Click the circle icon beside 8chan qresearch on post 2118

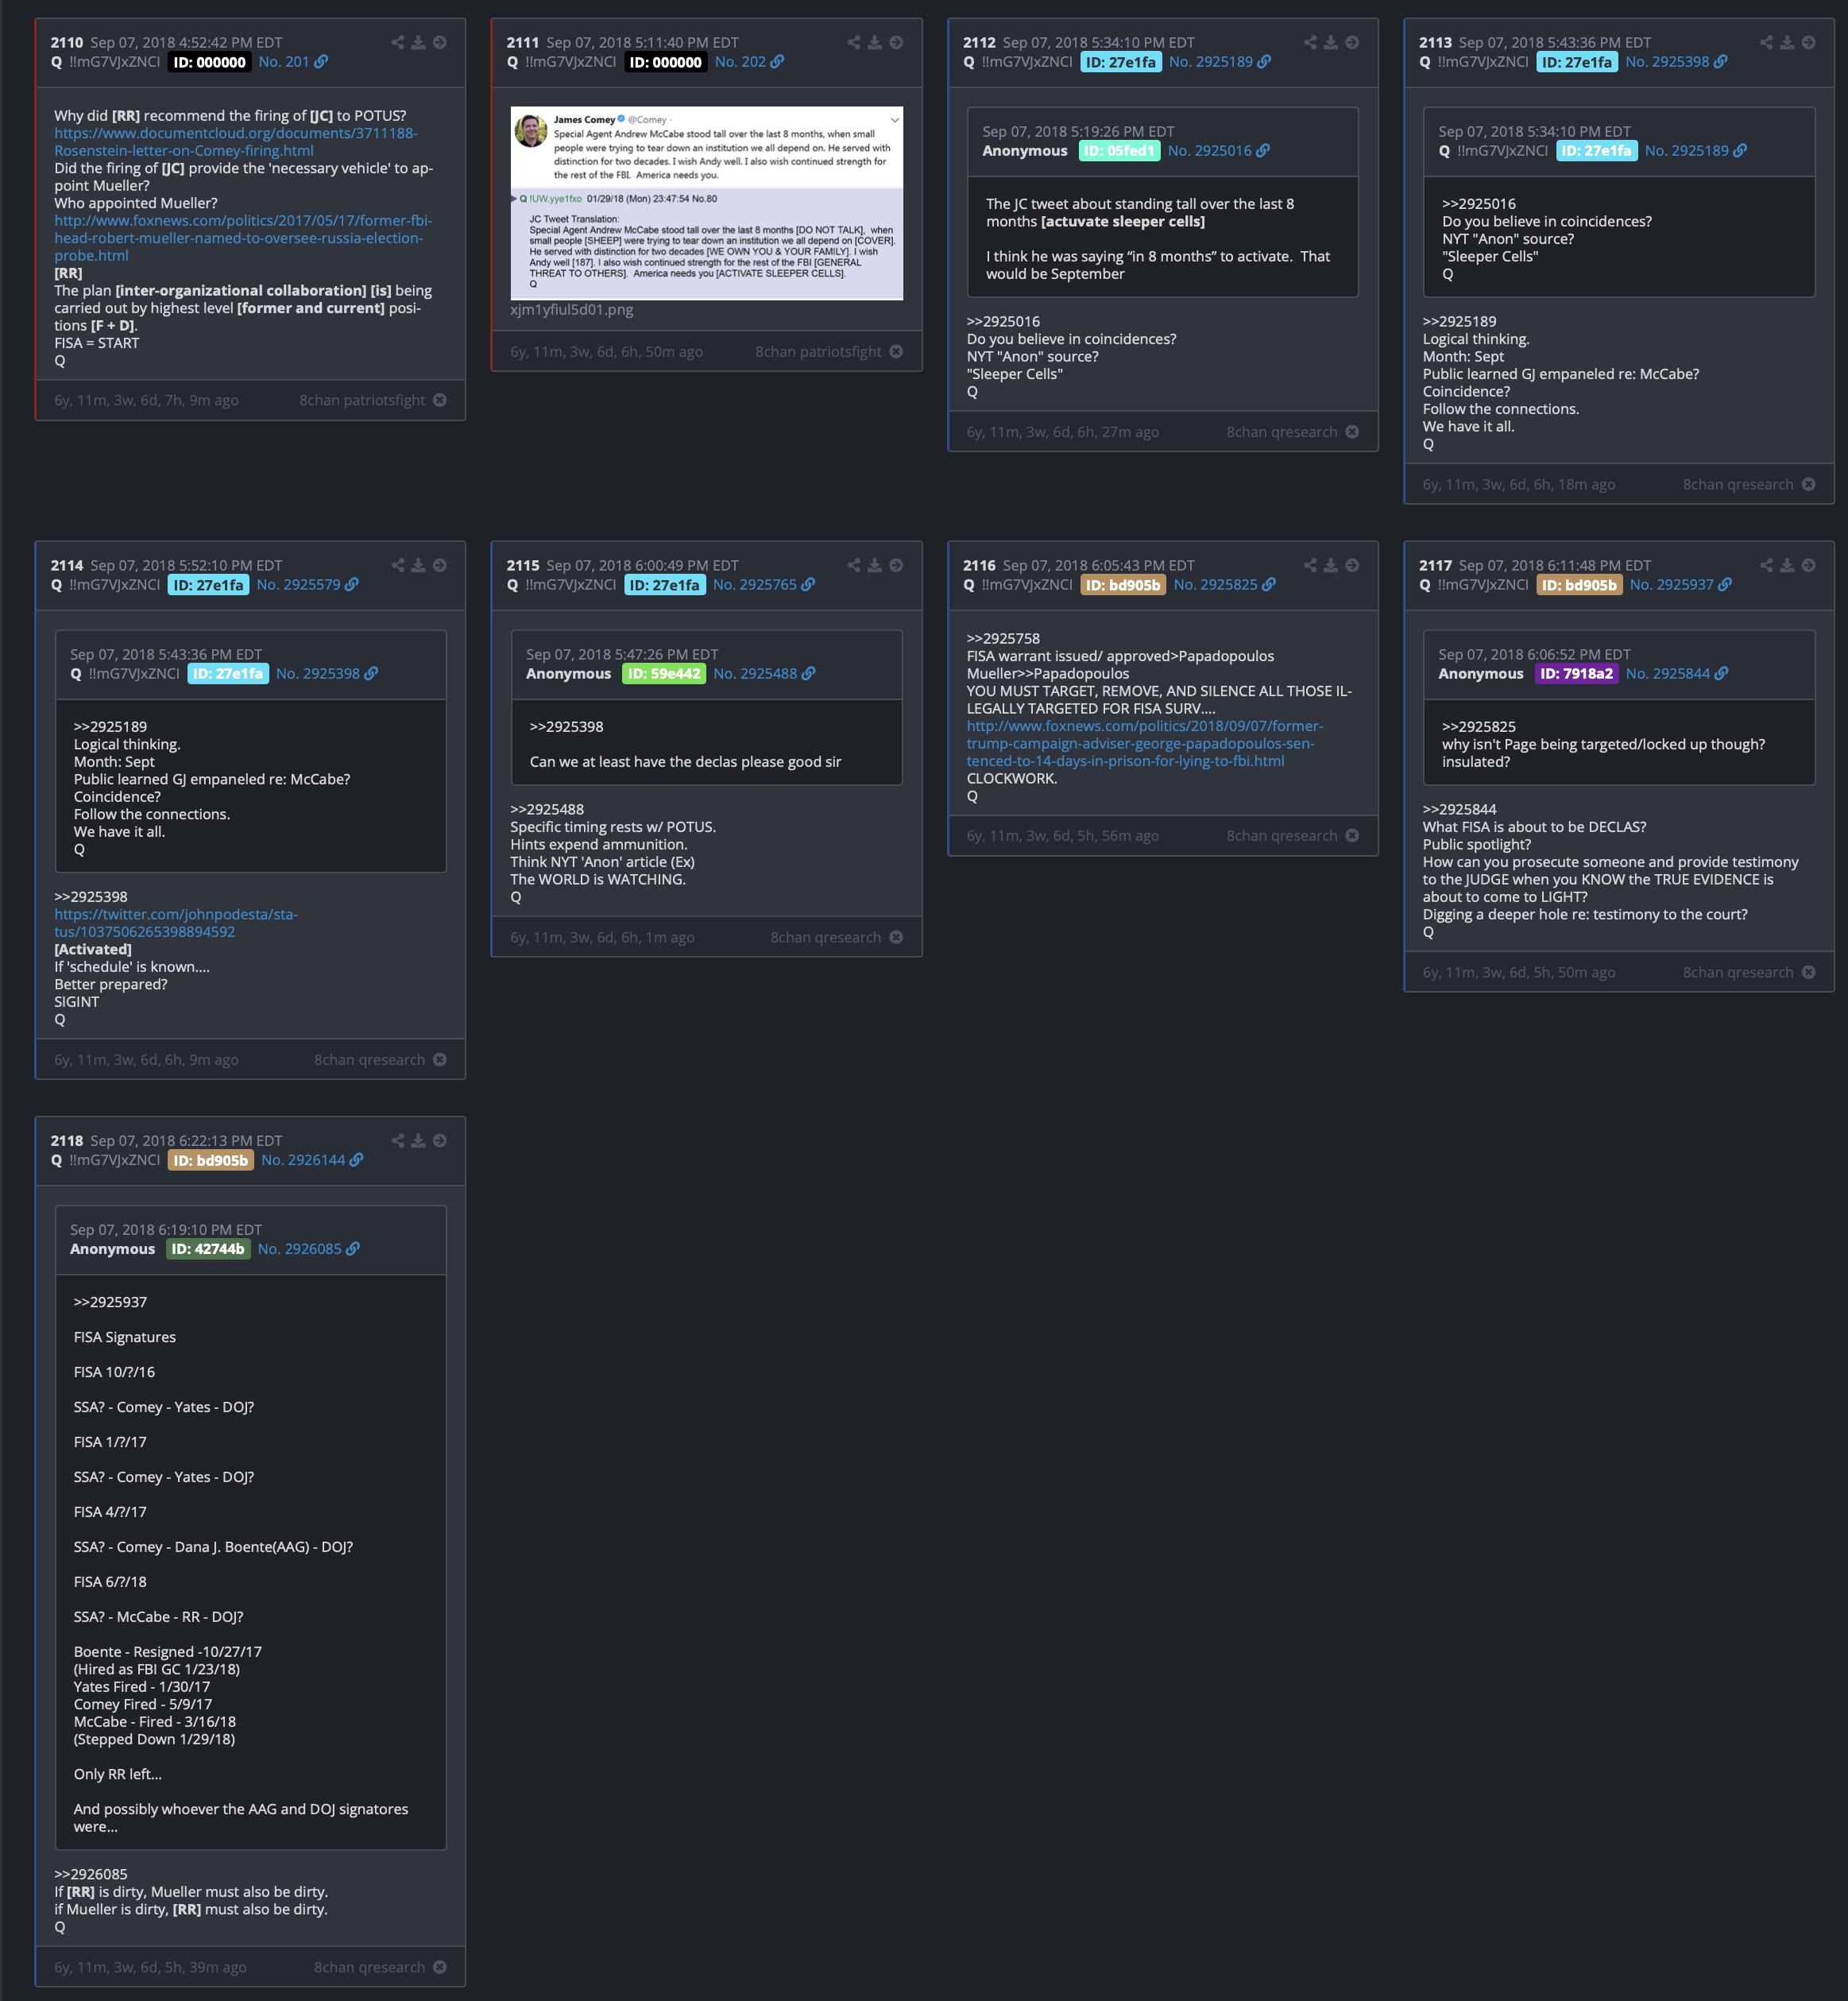(x=440, y=1967)
